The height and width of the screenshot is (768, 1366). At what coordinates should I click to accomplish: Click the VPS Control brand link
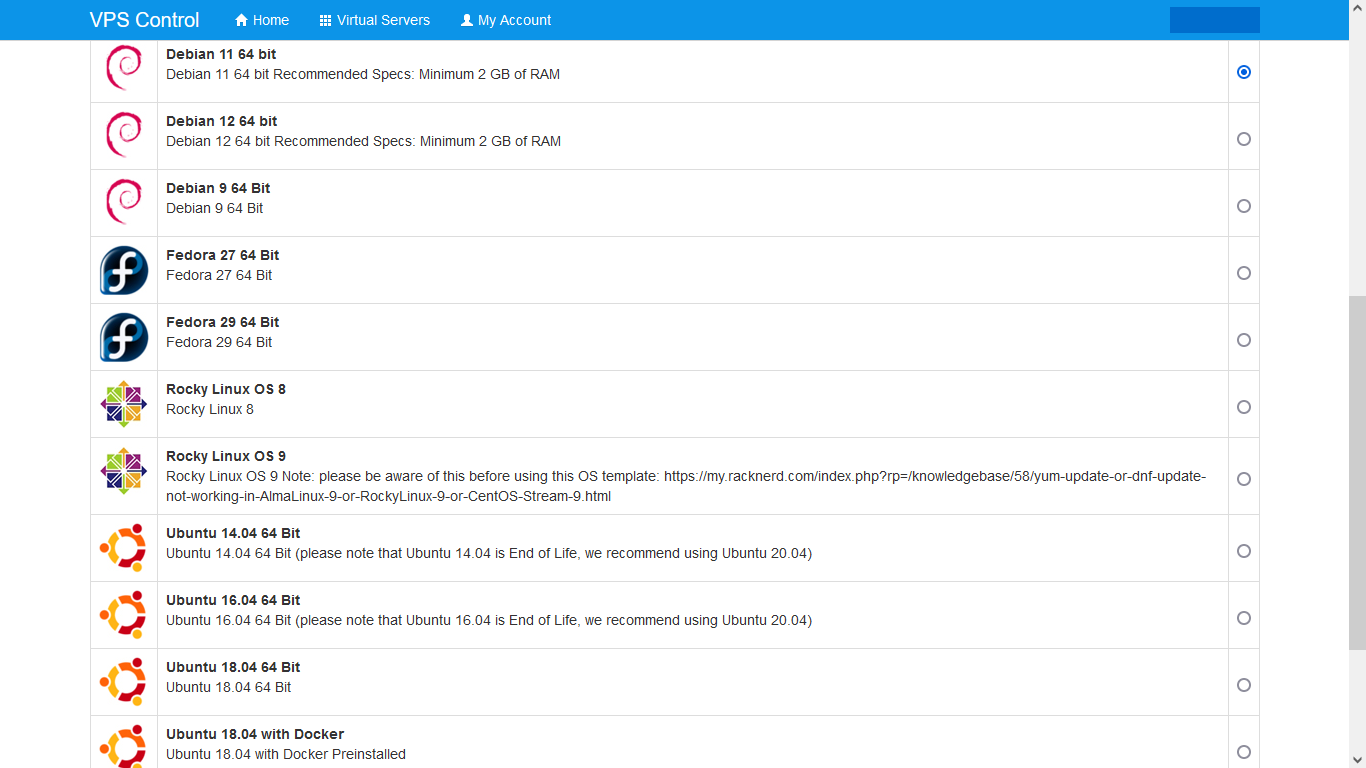point(144,20)
